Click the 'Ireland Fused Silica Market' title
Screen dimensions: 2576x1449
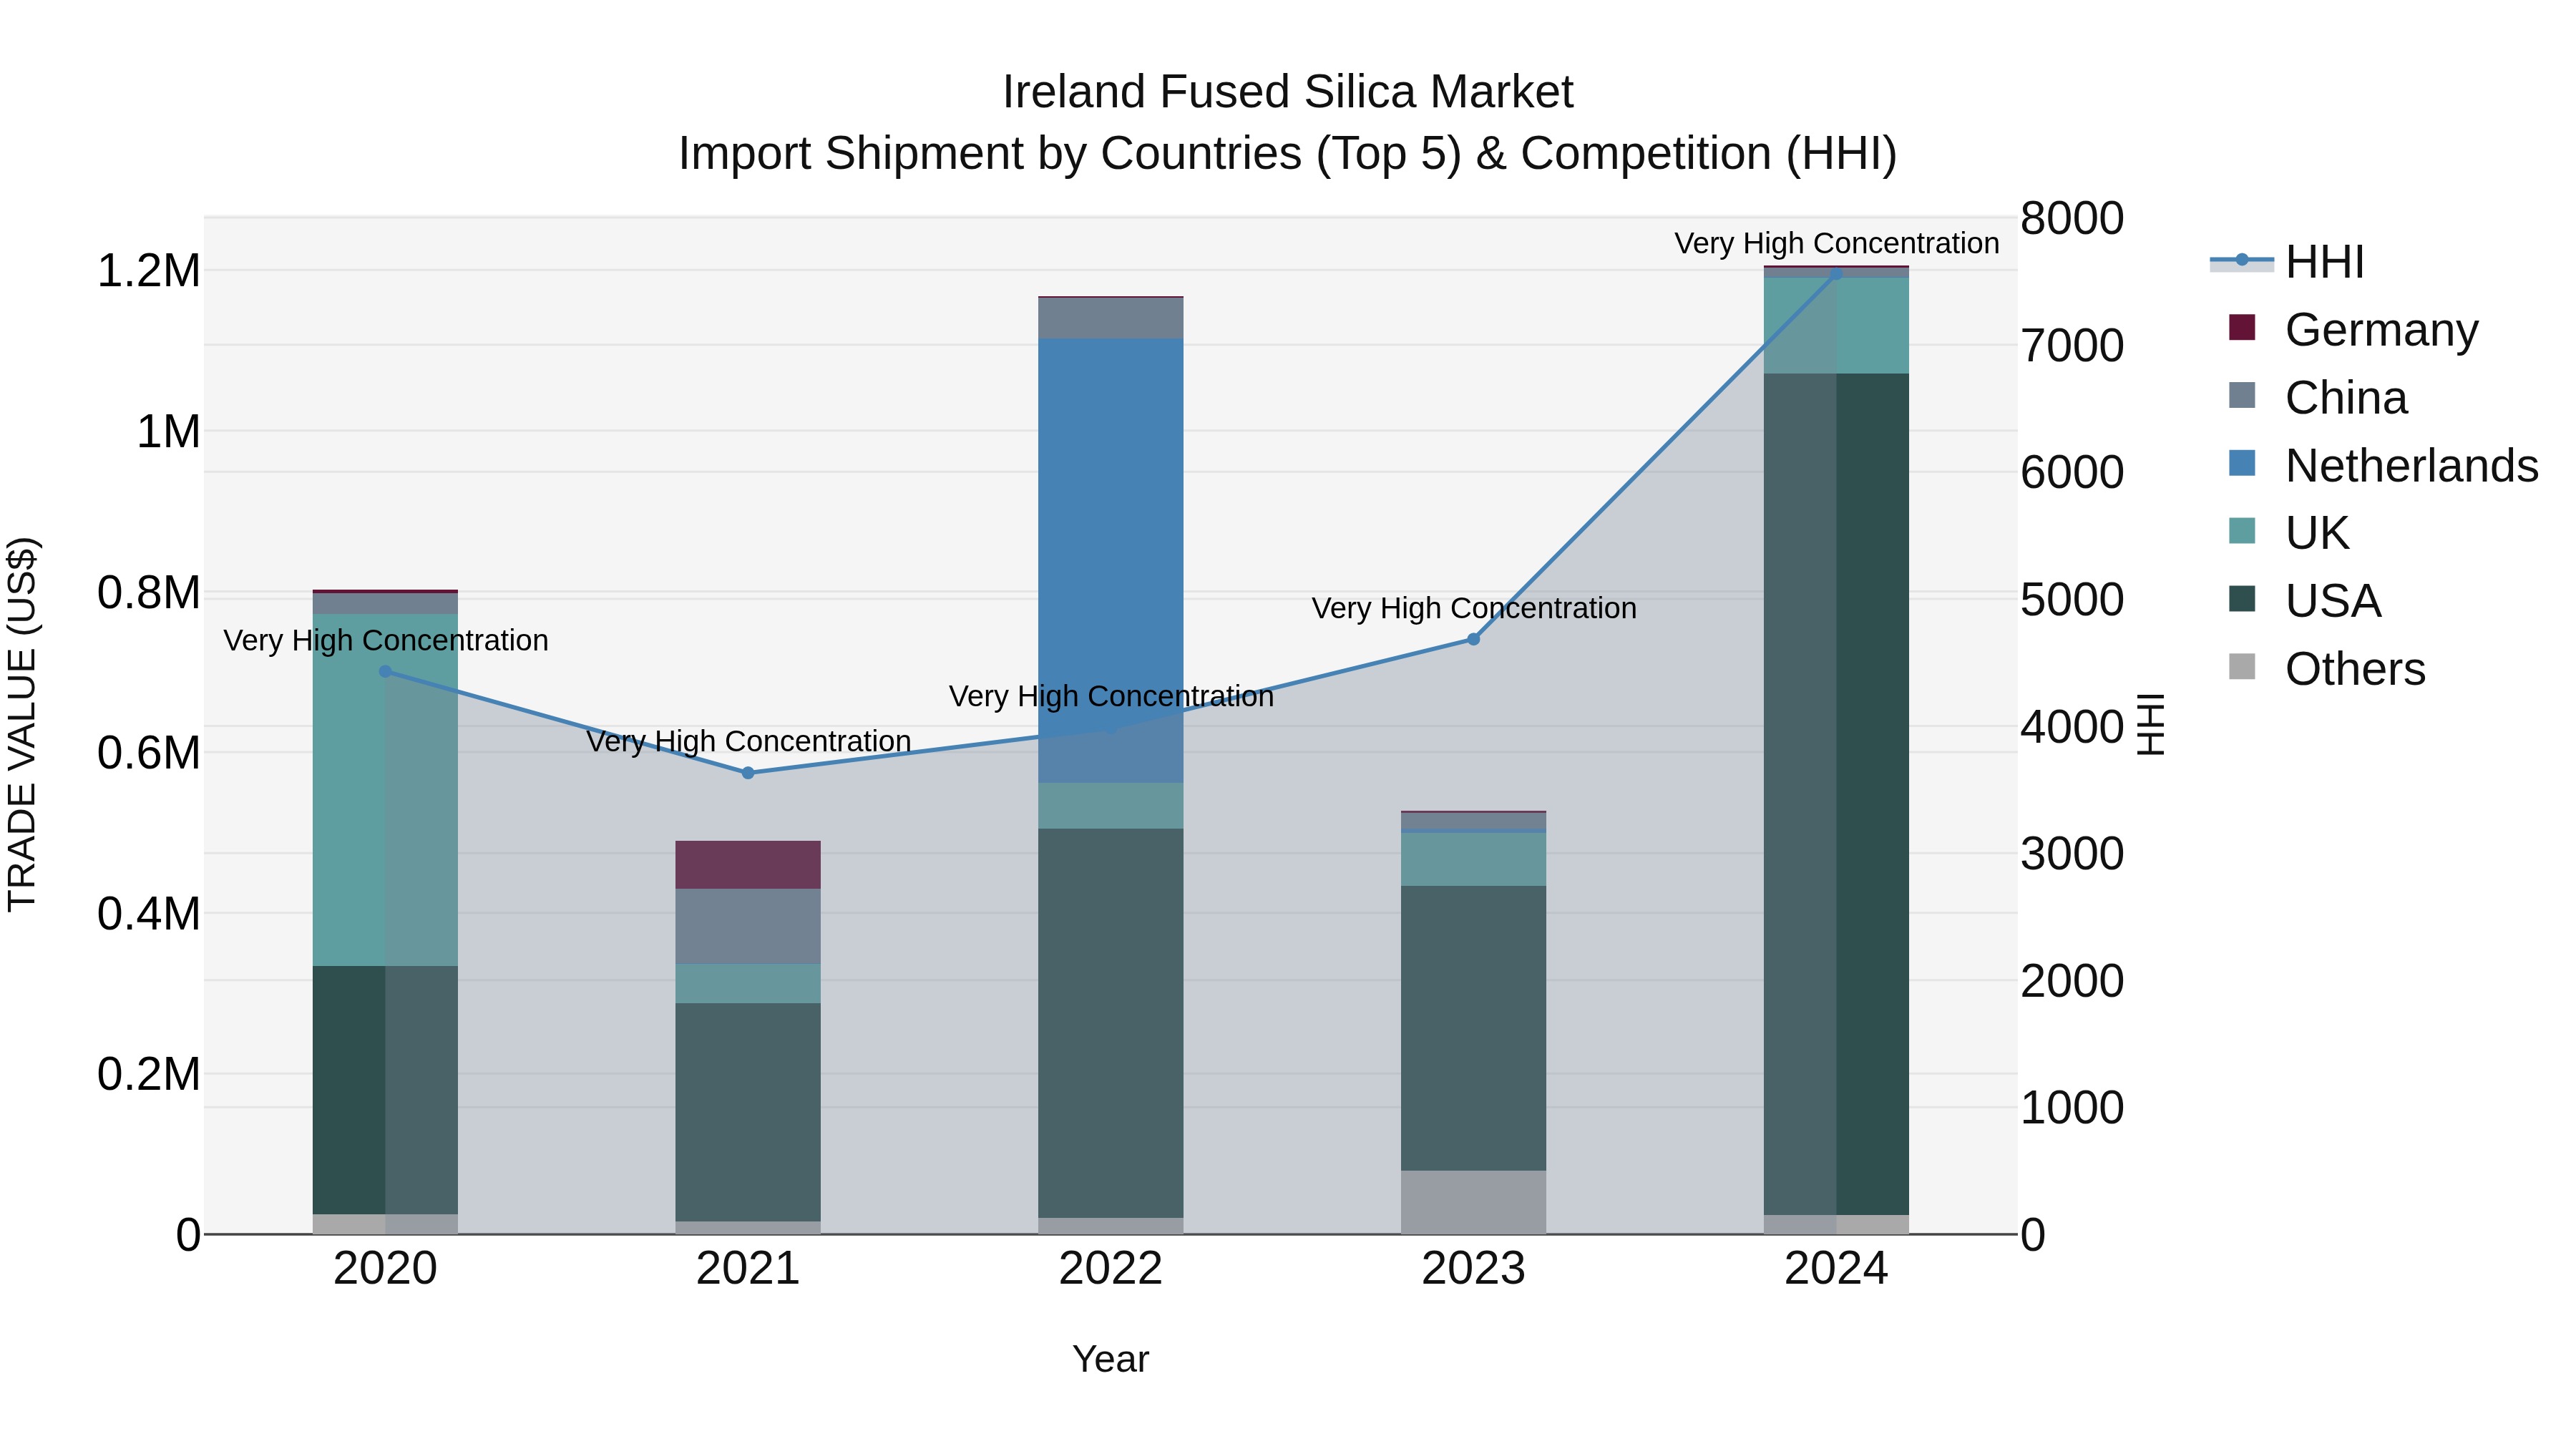coord(1288,92)
